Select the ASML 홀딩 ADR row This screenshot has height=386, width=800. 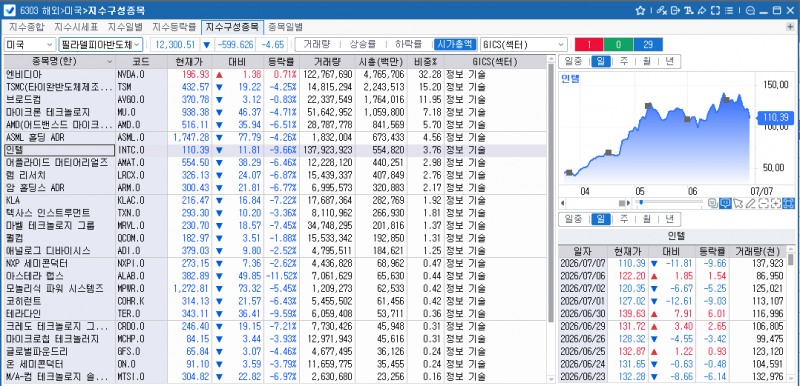click(276, 138)
